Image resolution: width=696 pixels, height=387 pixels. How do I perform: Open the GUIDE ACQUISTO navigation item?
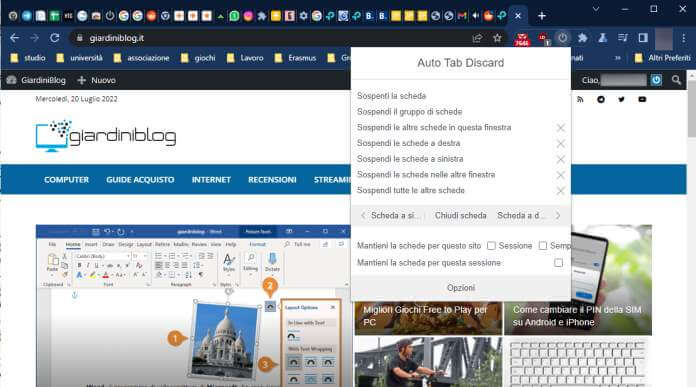pos(140,180)
